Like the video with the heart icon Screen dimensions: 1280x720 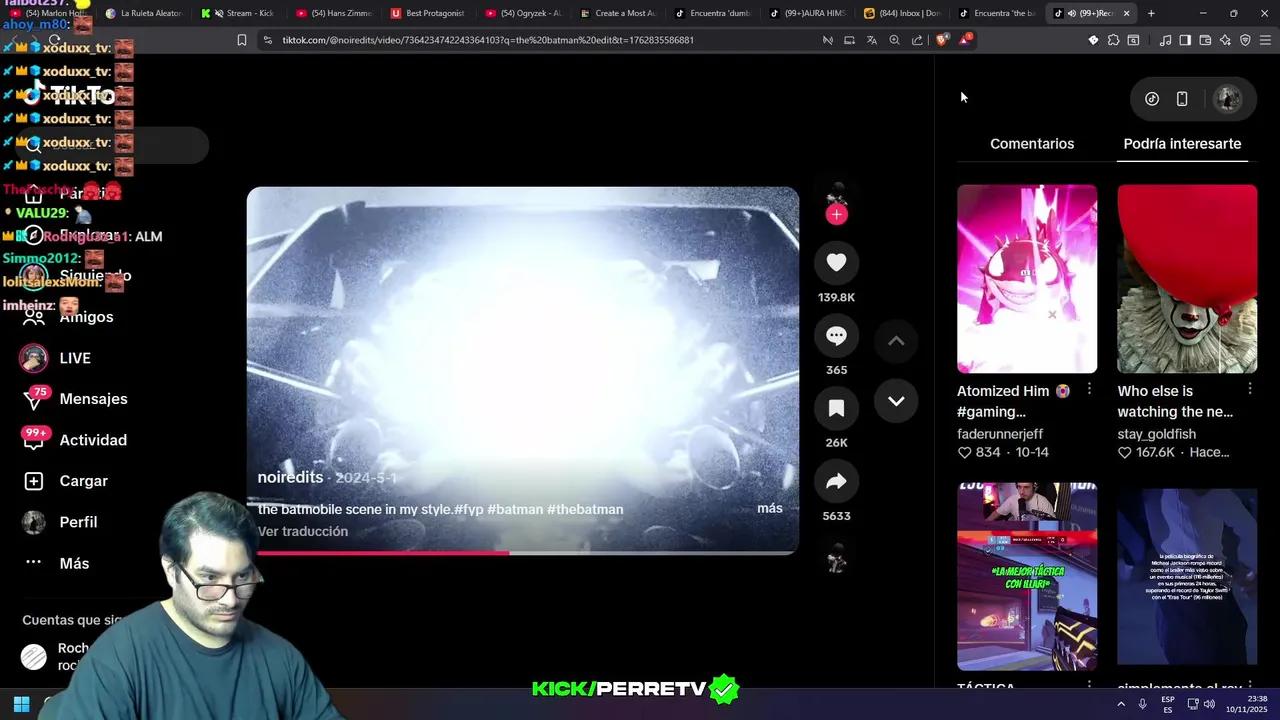[837, 262]
